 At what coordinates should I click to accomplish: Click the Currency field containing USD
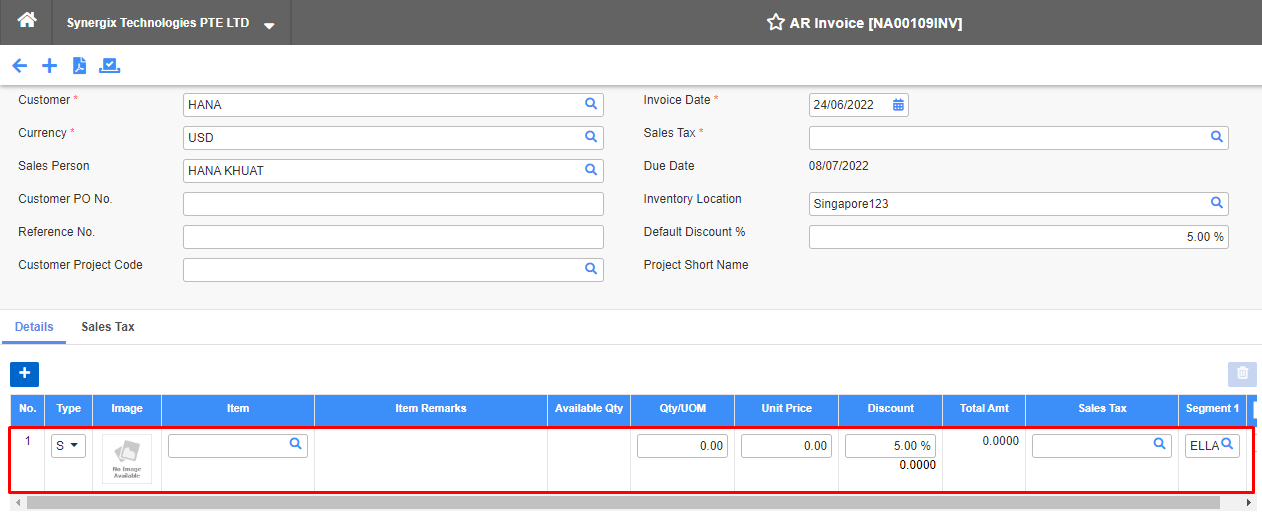pyautogui.click(x=393, y=137)
